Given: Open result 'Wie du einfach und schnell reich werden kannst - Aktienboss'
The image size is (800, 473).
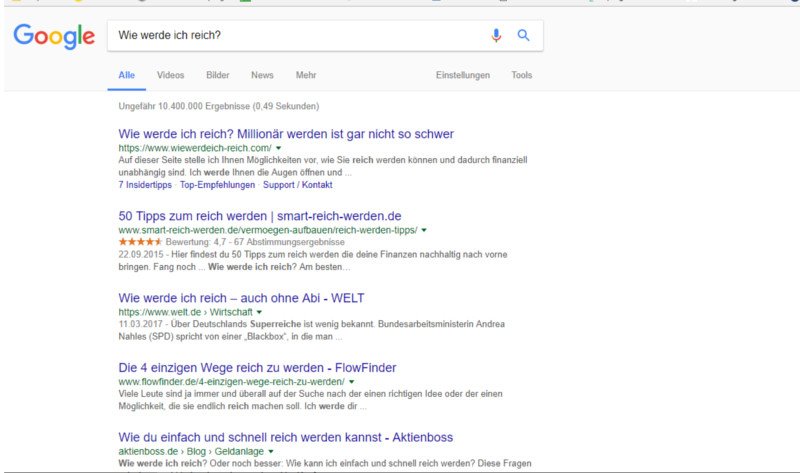Looking at the screenshot, I should (286, 437).
